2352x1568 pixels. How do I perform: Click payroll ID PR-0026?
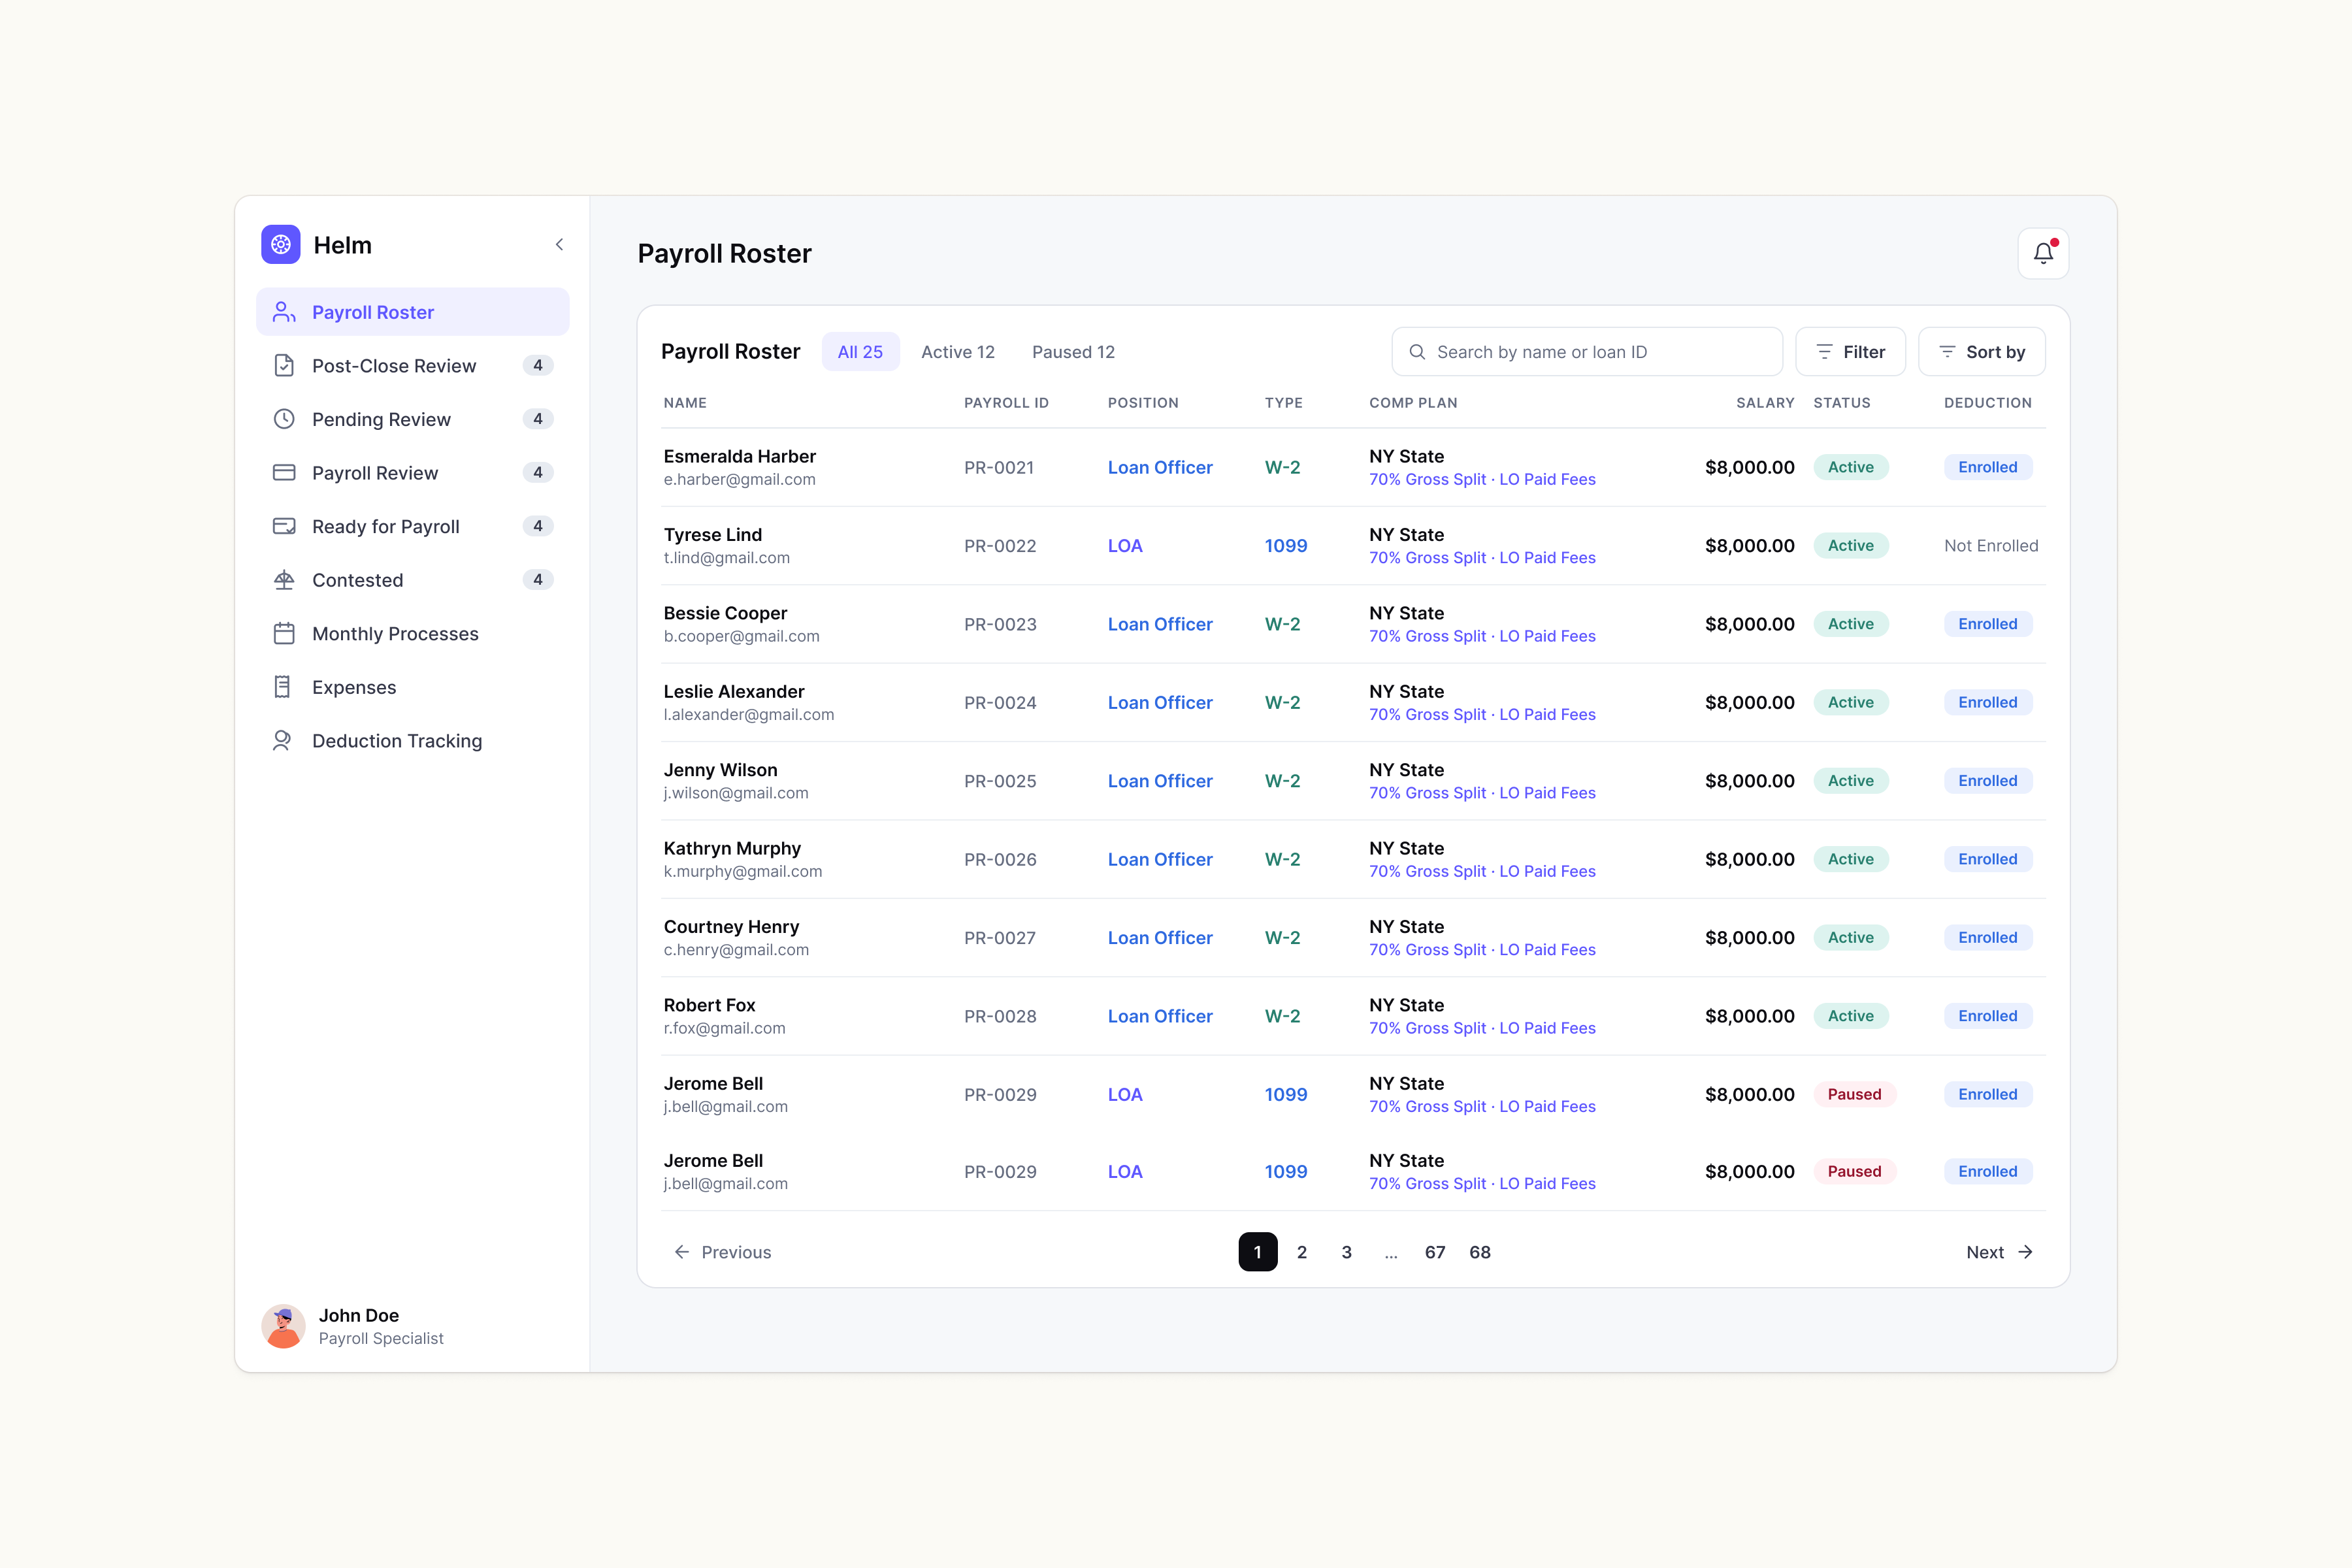tap(1000, 859)
